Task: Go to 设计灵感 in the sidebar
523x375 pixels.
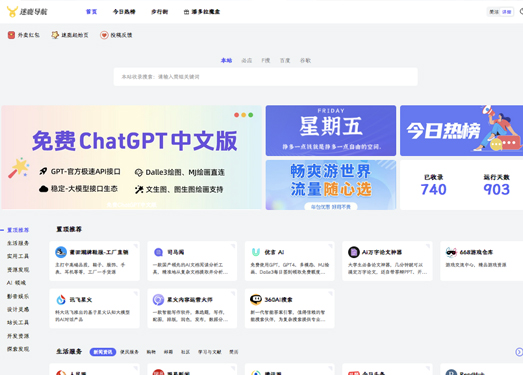Action: tap(18, 309)
